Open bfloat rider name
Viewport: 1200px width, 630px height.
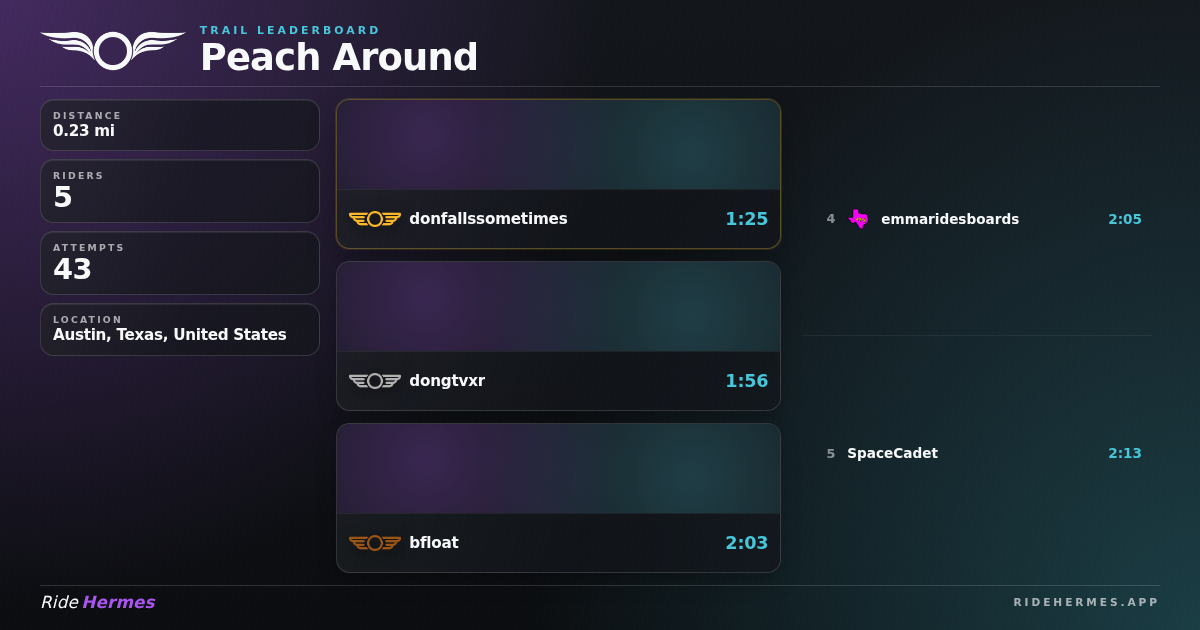pos(433,543)
